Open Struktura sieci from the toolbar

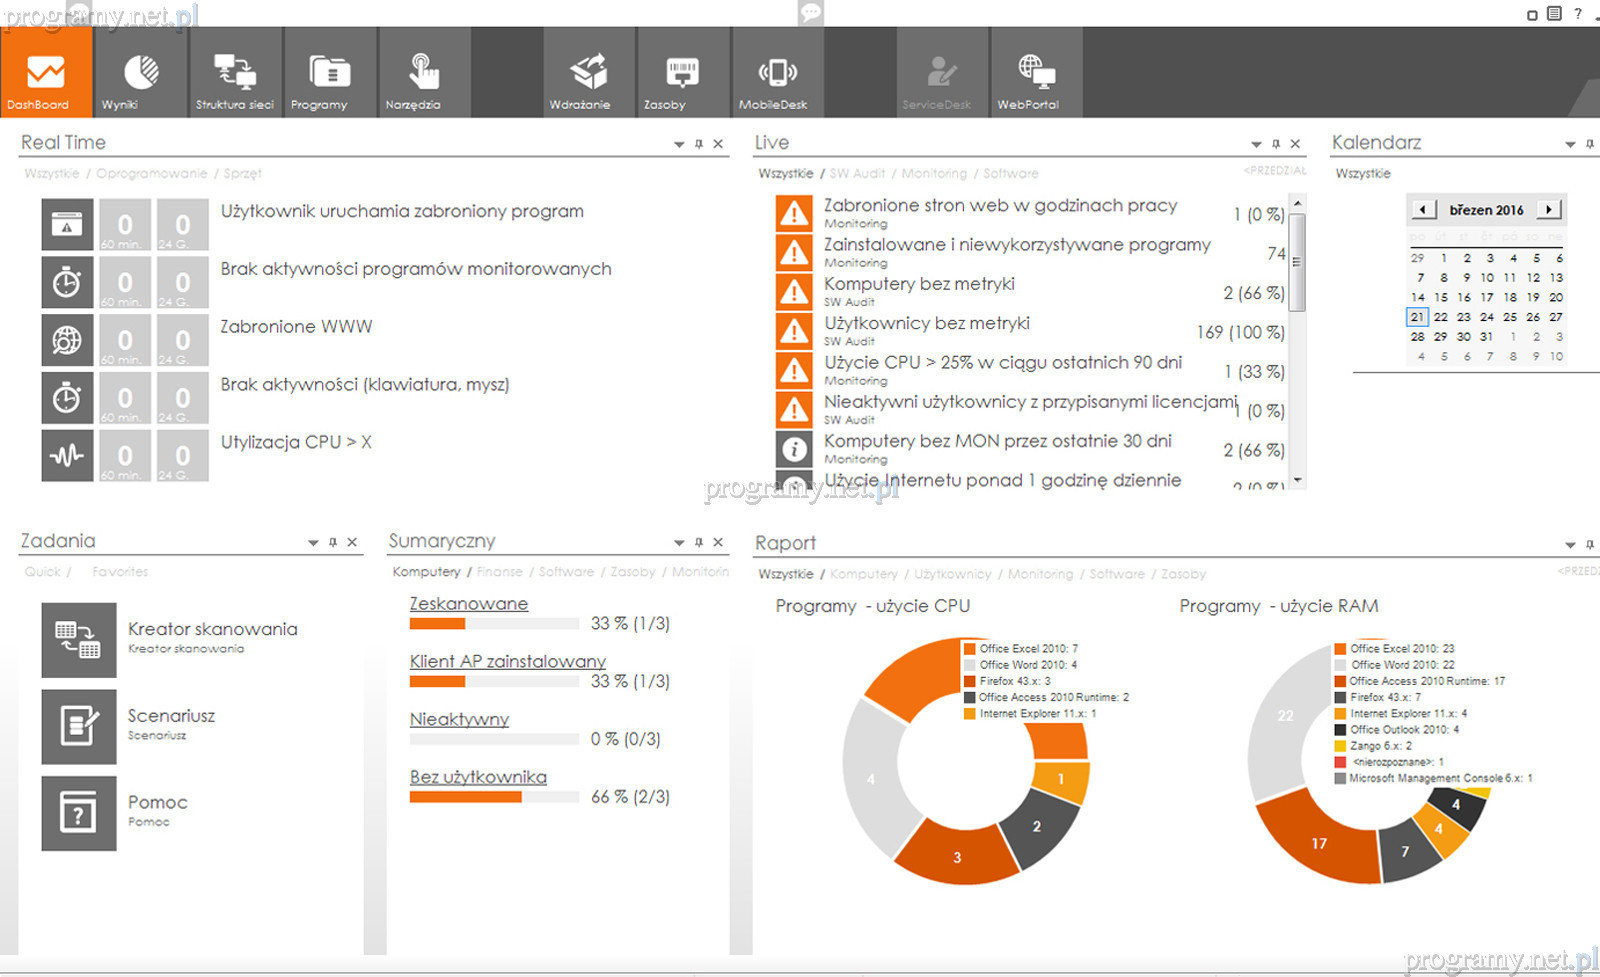235,74
